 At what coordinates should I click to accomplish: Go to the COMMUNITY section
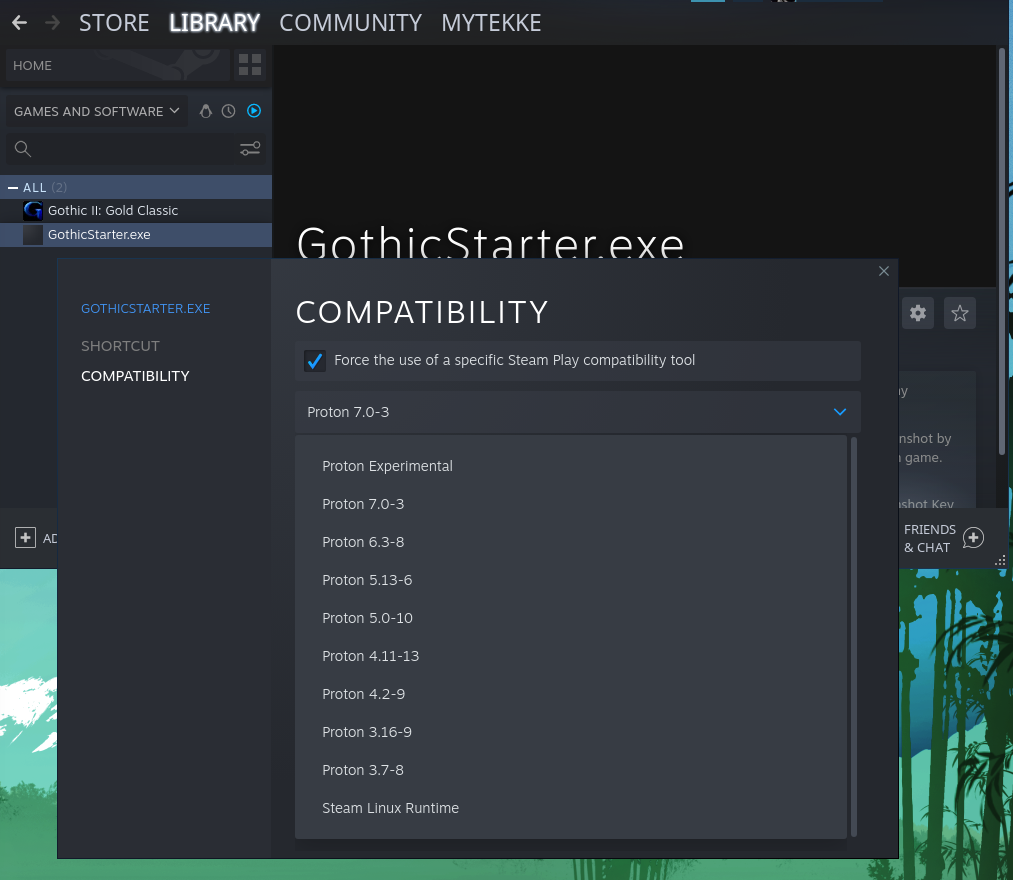pos(350,22)
